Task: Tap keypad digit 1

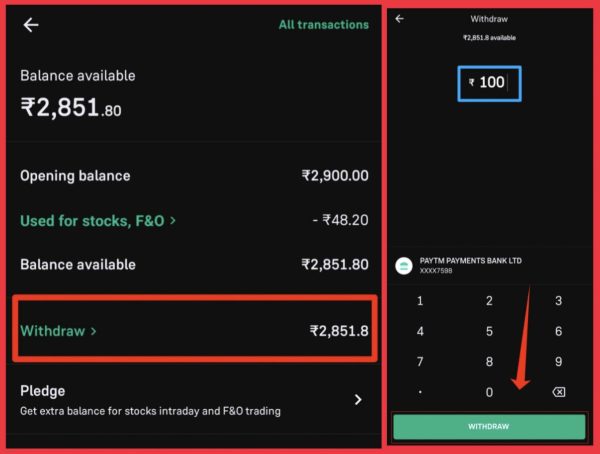Action: [420, 301]
